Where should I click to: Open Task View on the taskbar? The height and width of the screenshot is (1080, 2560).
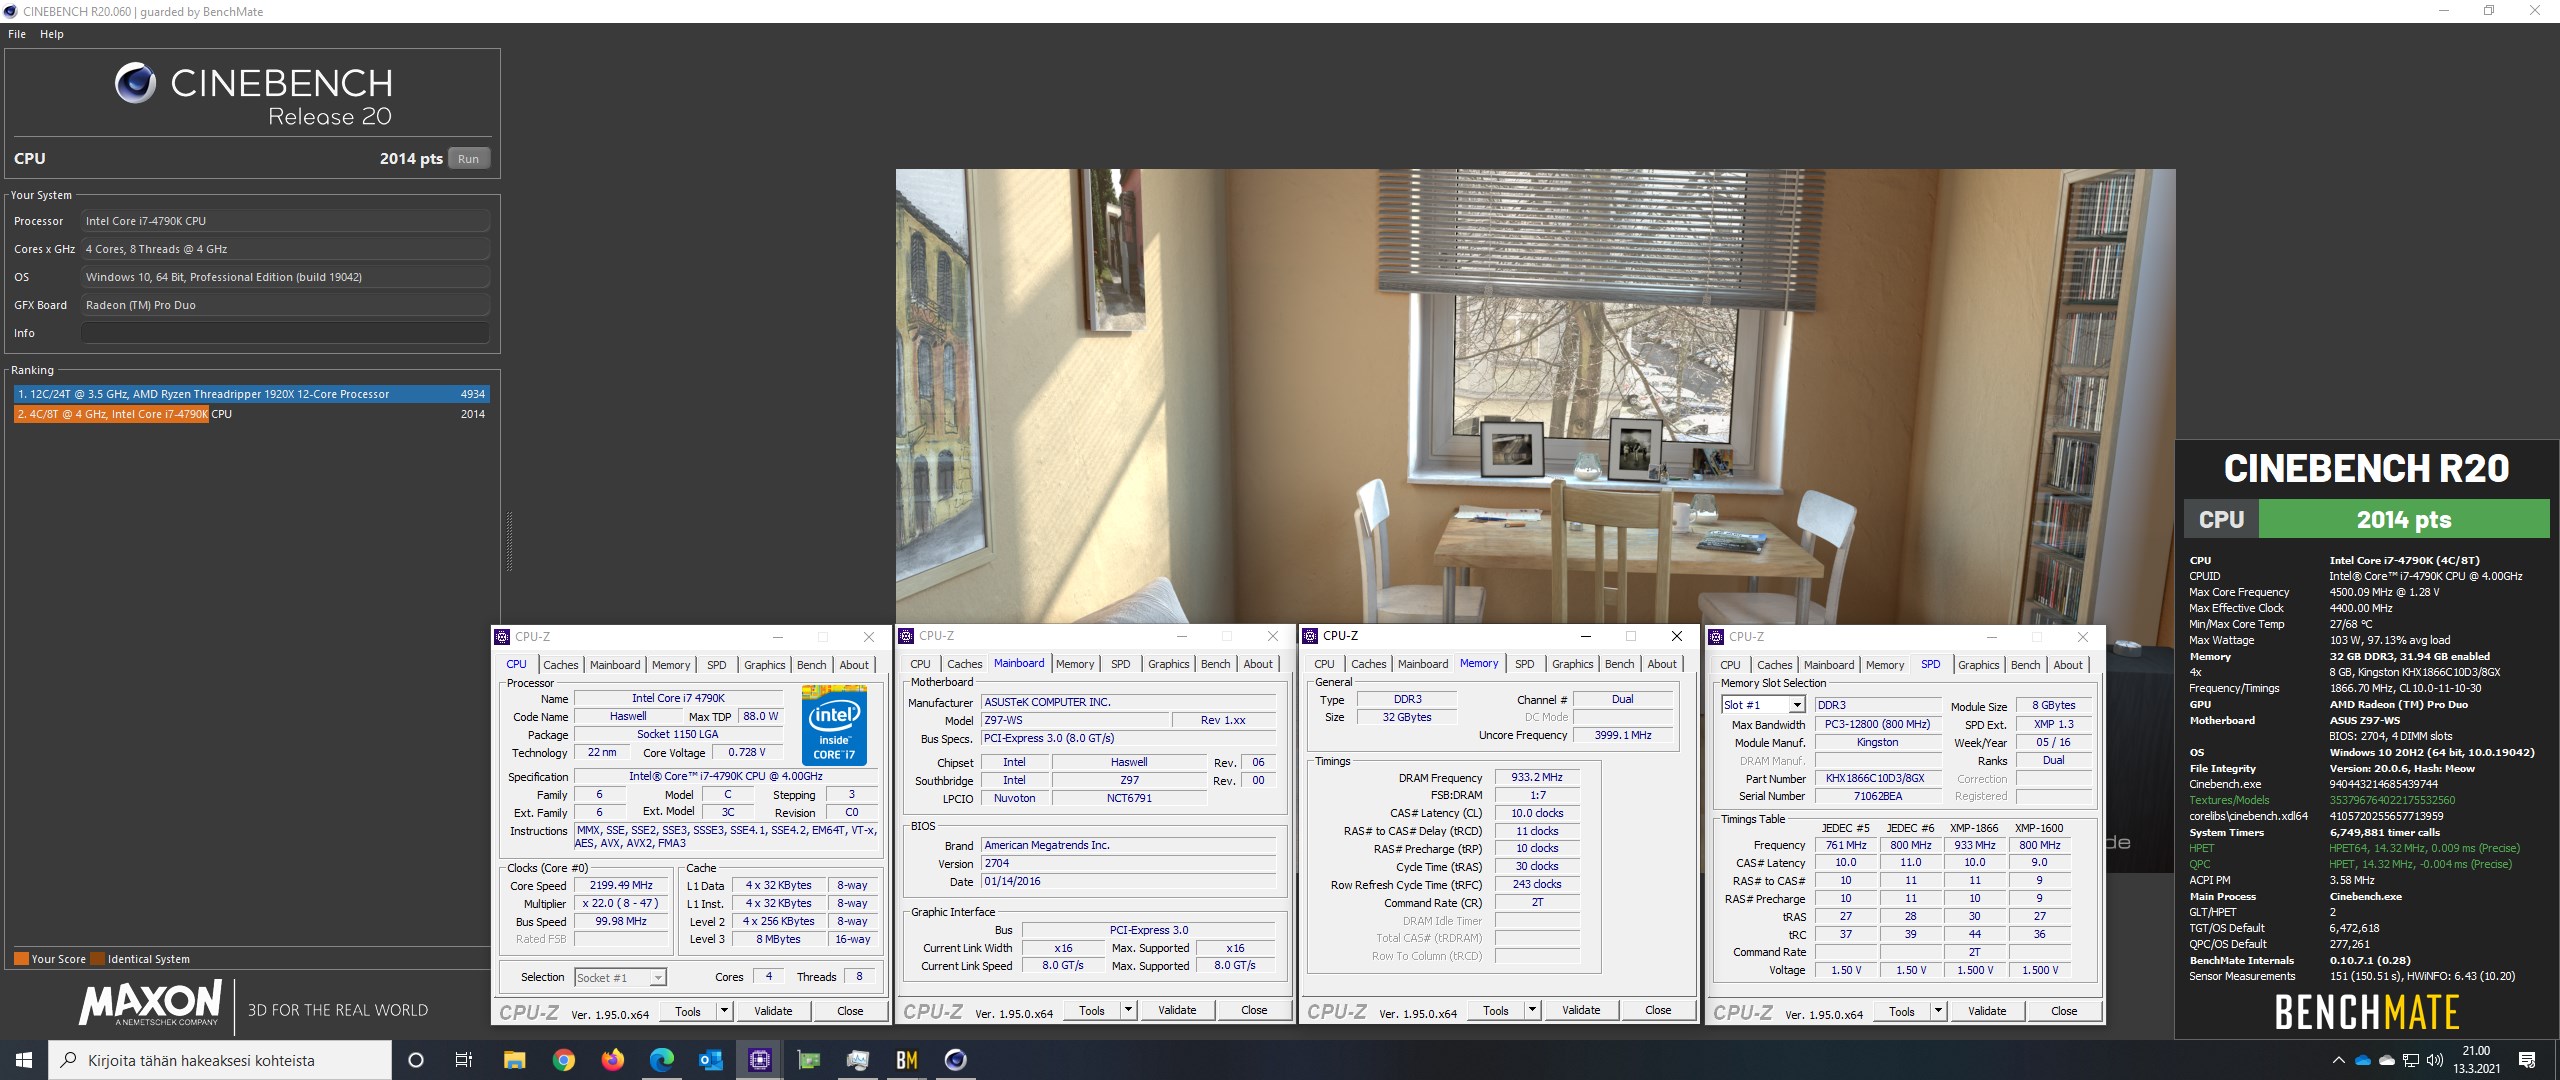(464, 1060)
